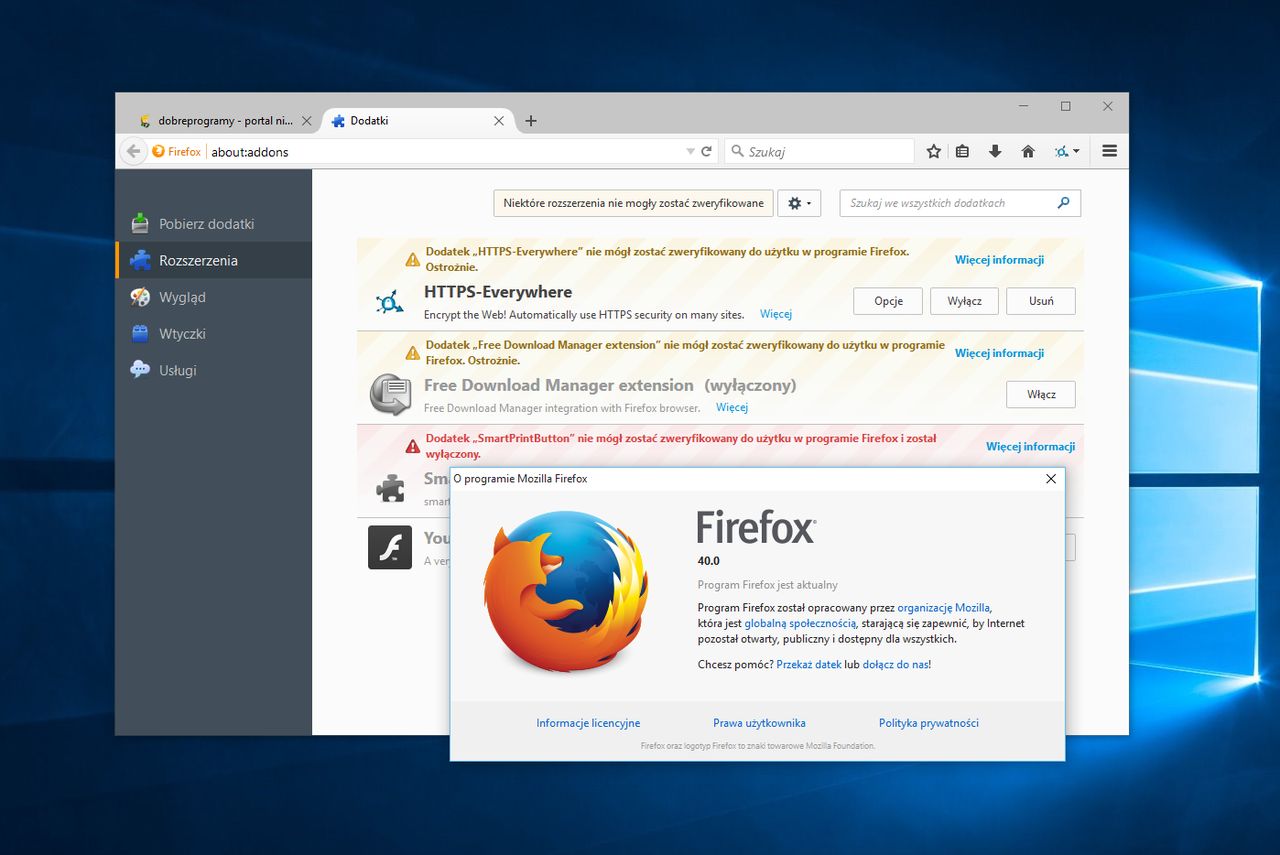
Task: Close the Firefox browser window
Action: (1108, 106)
